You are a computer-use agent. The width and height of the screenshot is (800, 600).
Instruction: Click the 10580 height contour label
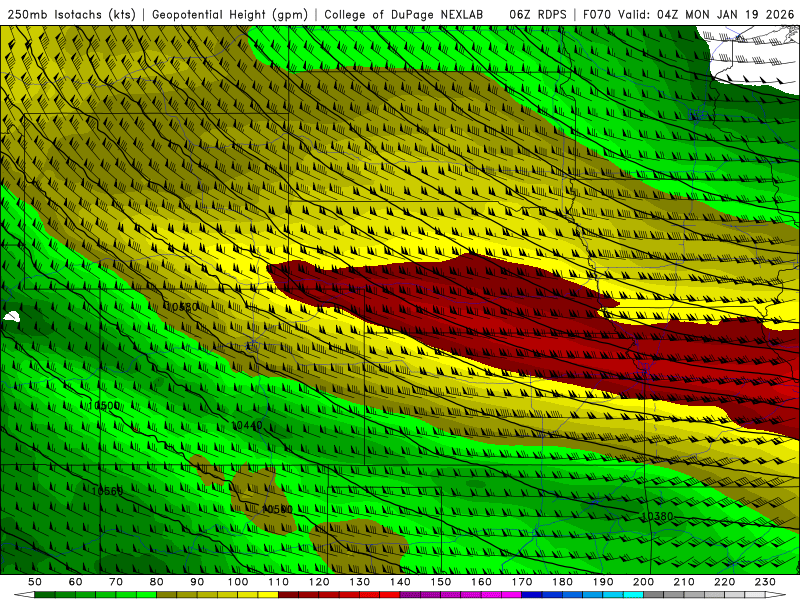click(181, 307)
